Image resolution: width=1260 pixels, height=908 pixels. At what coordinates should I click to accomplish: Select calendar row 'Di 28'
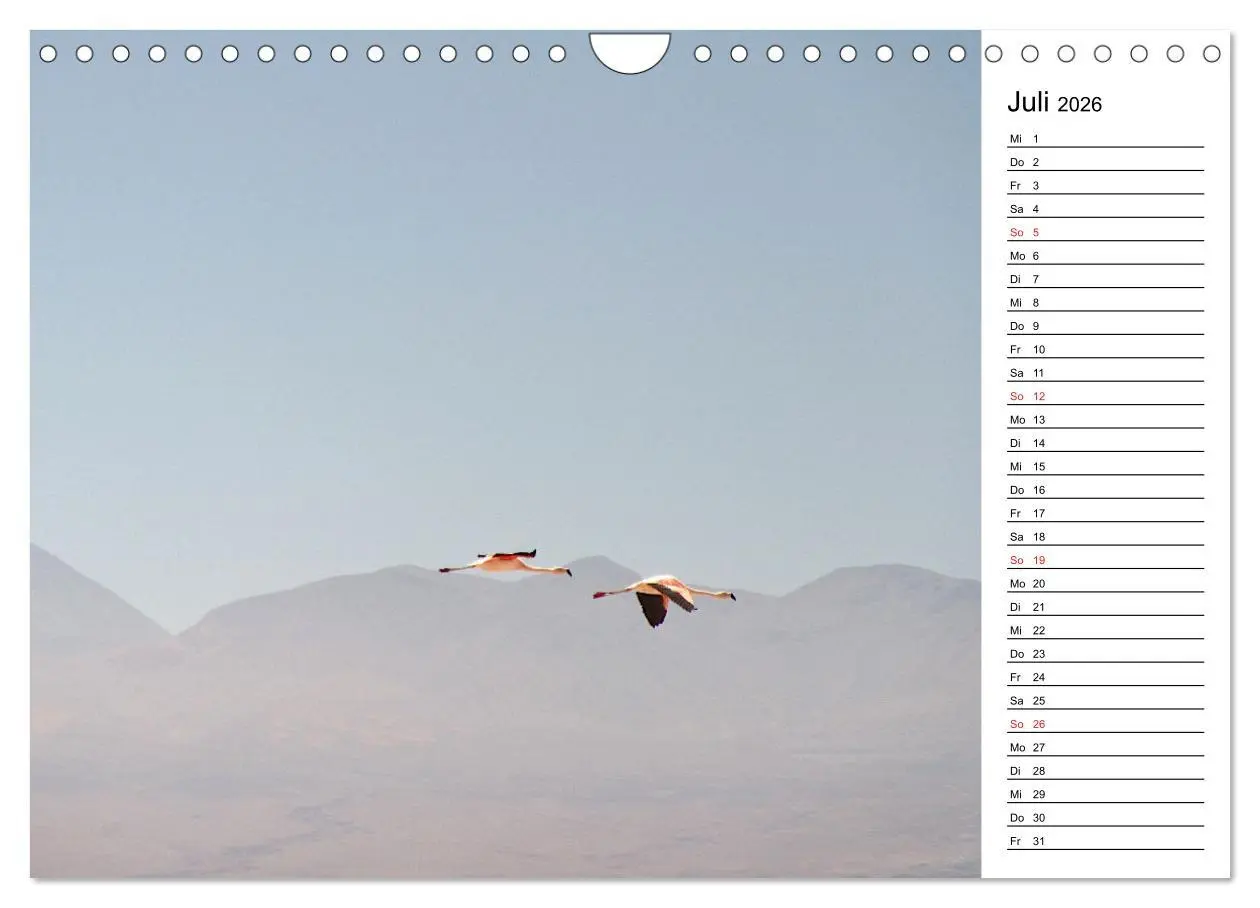(1105, 770)
